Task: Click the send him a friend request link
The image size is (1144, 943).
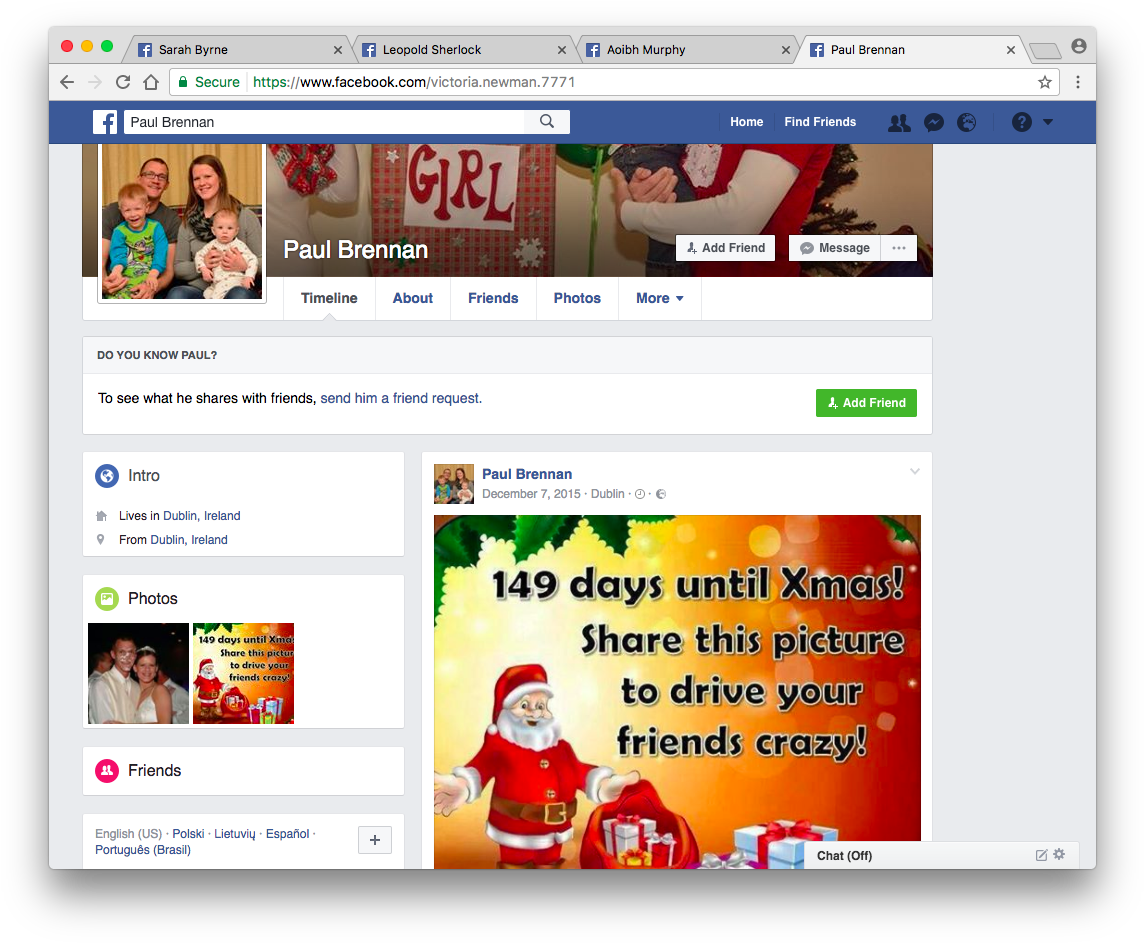Action: pos(401,398)
